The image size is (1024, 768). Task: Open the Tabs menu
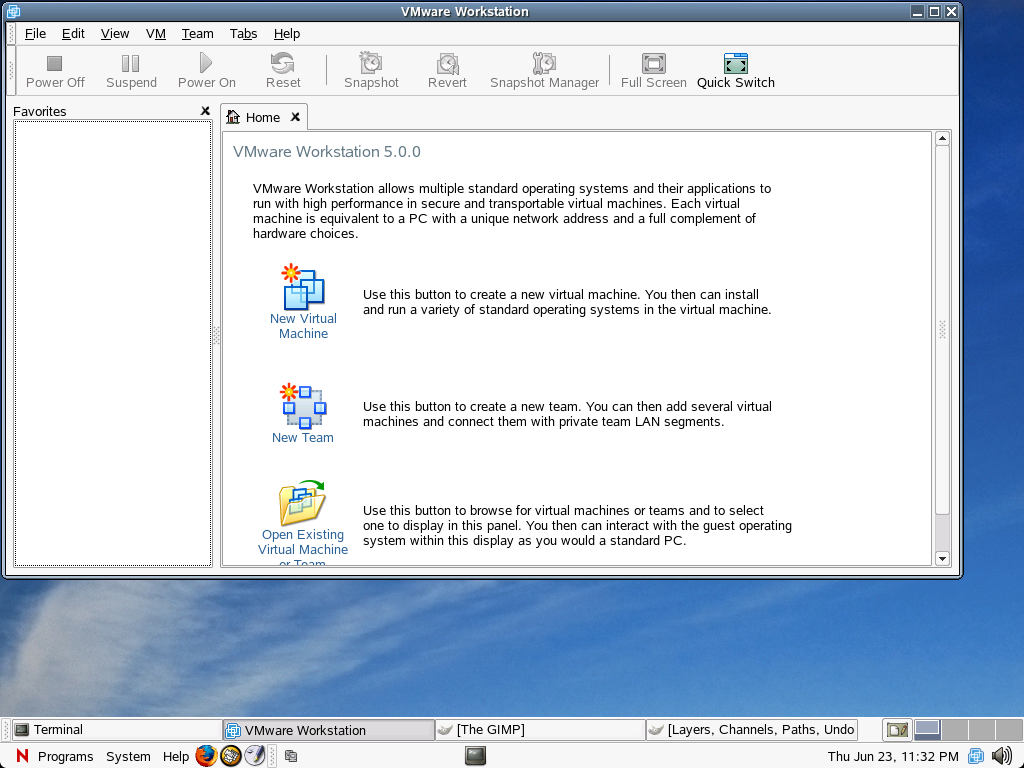click(x=243, y=33)
